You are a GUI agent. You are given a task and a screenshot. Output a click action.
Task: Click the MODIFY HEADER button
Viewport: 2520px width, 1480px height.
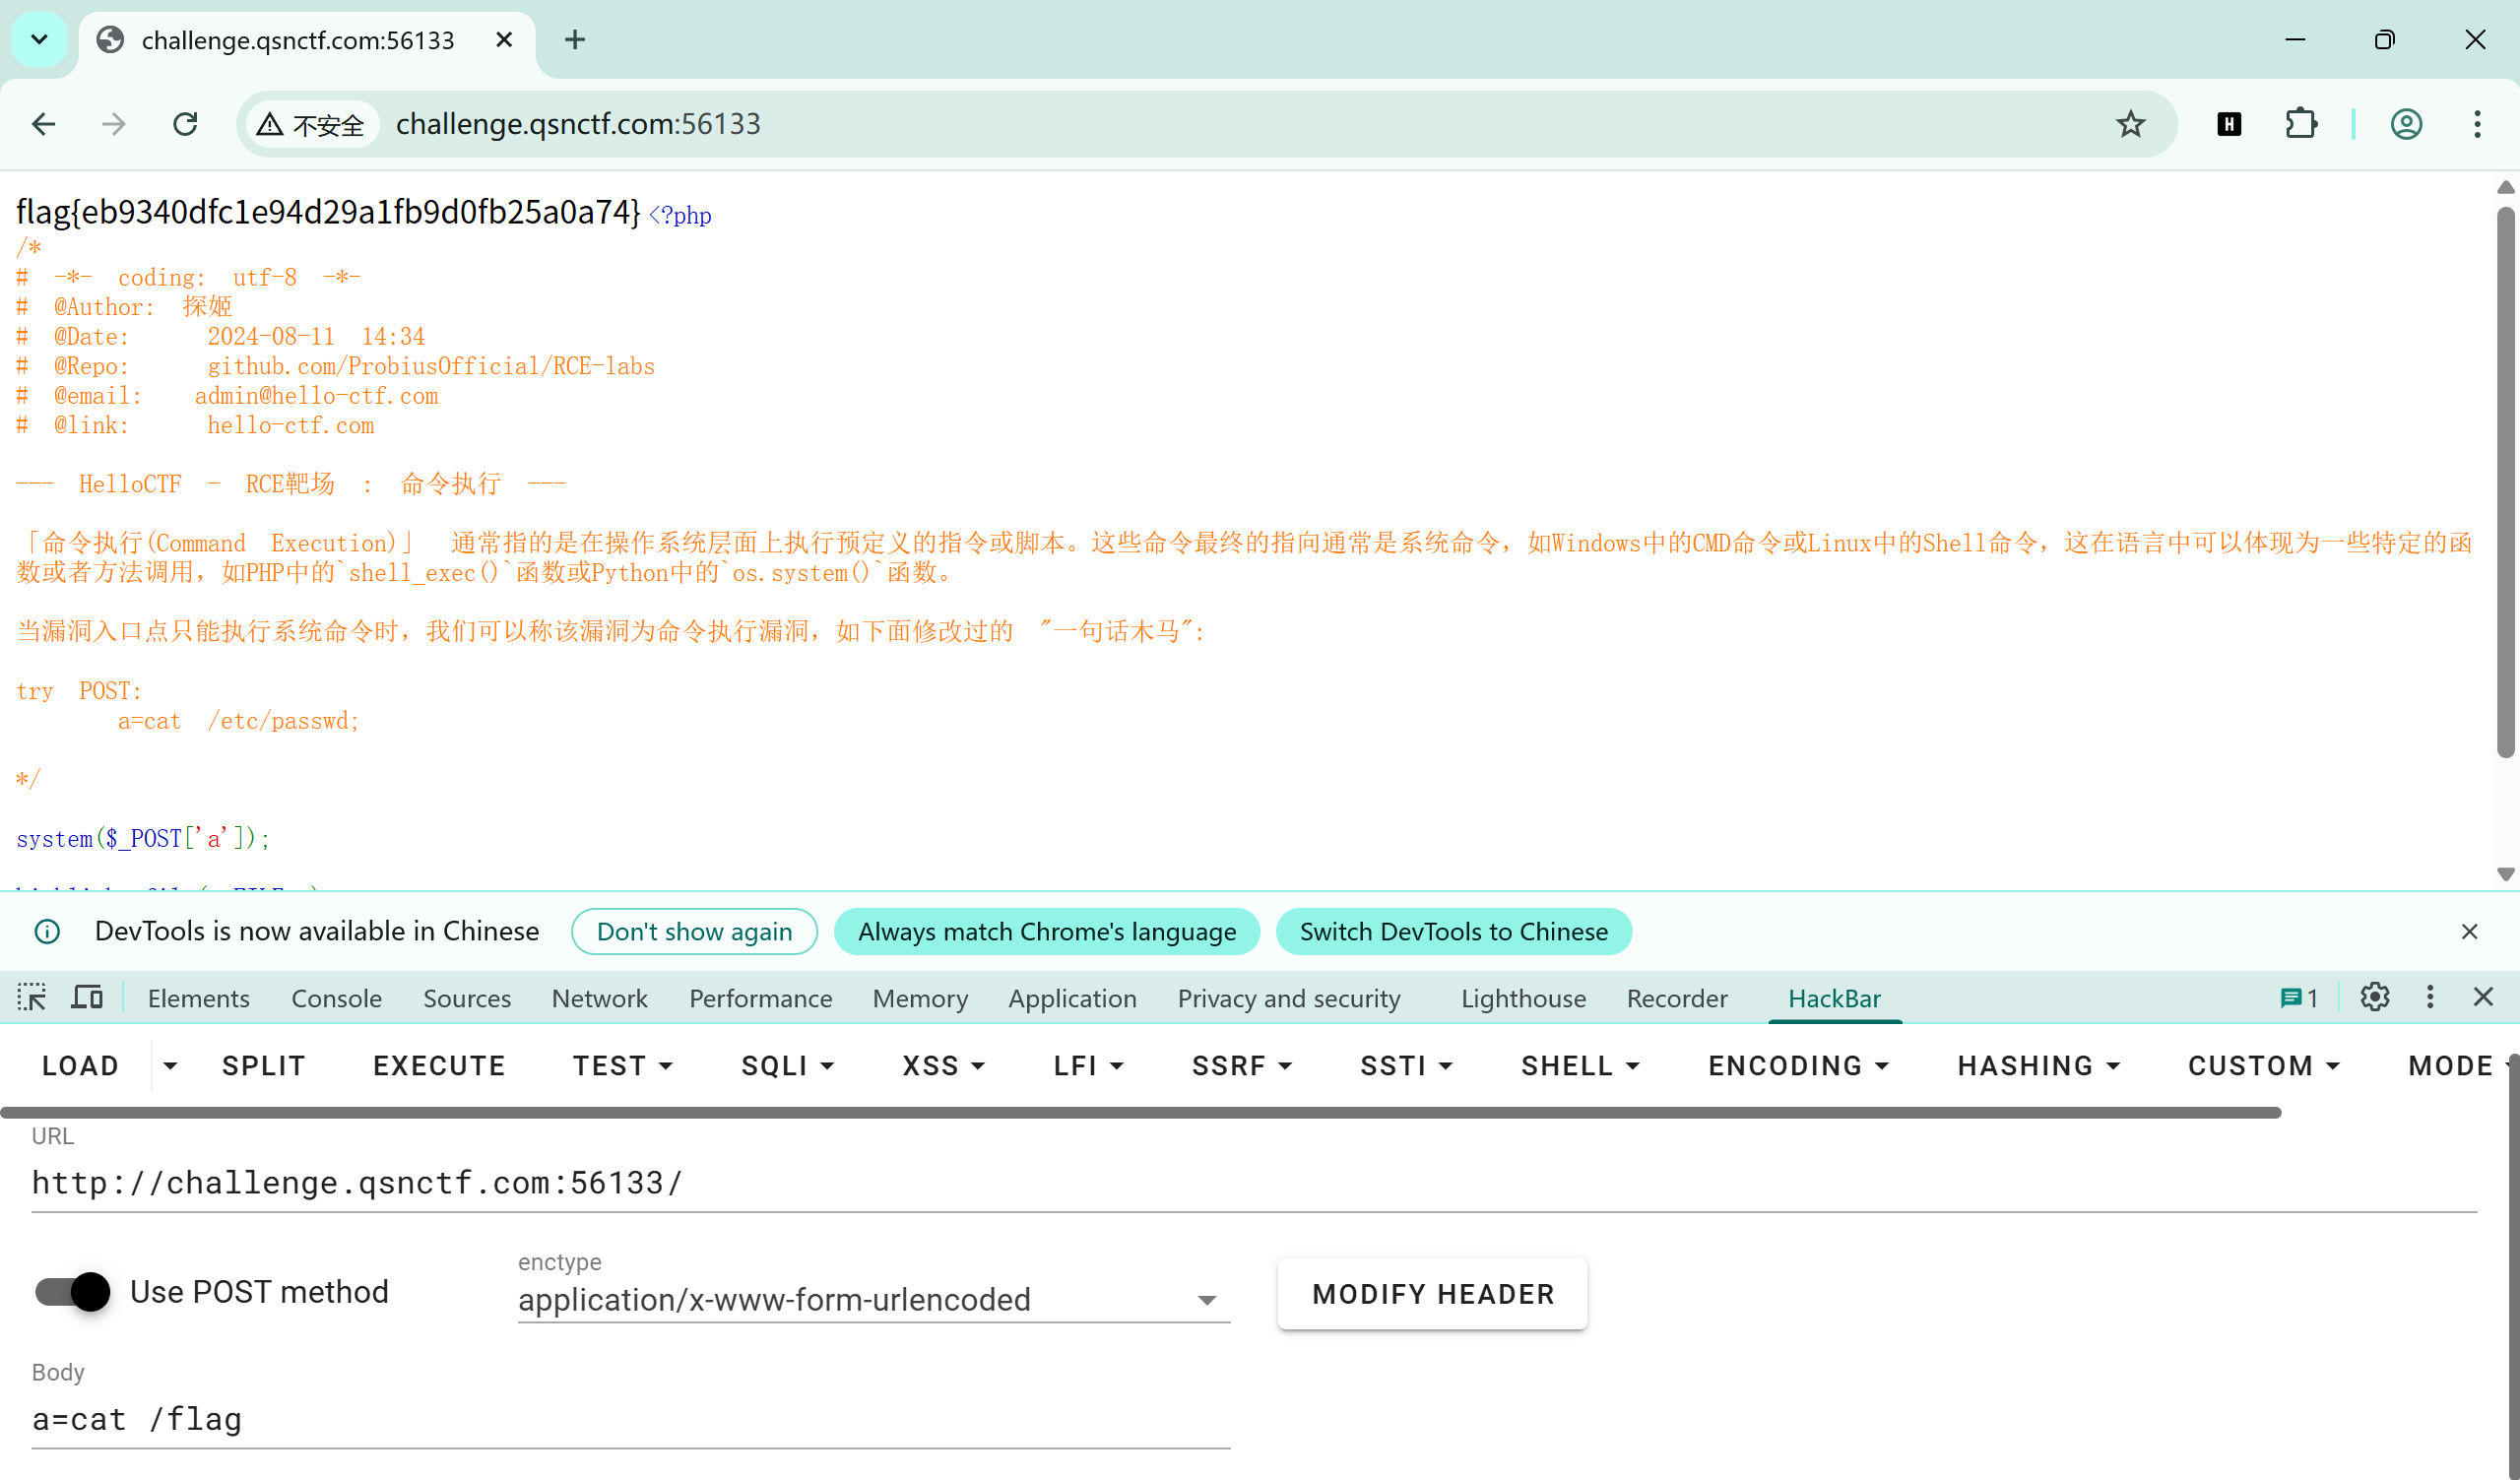1432,1294
